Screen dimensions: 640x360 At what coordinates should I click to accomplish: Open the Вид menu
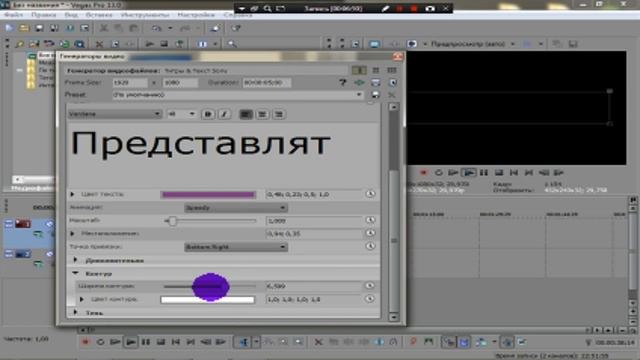point(71,15)
